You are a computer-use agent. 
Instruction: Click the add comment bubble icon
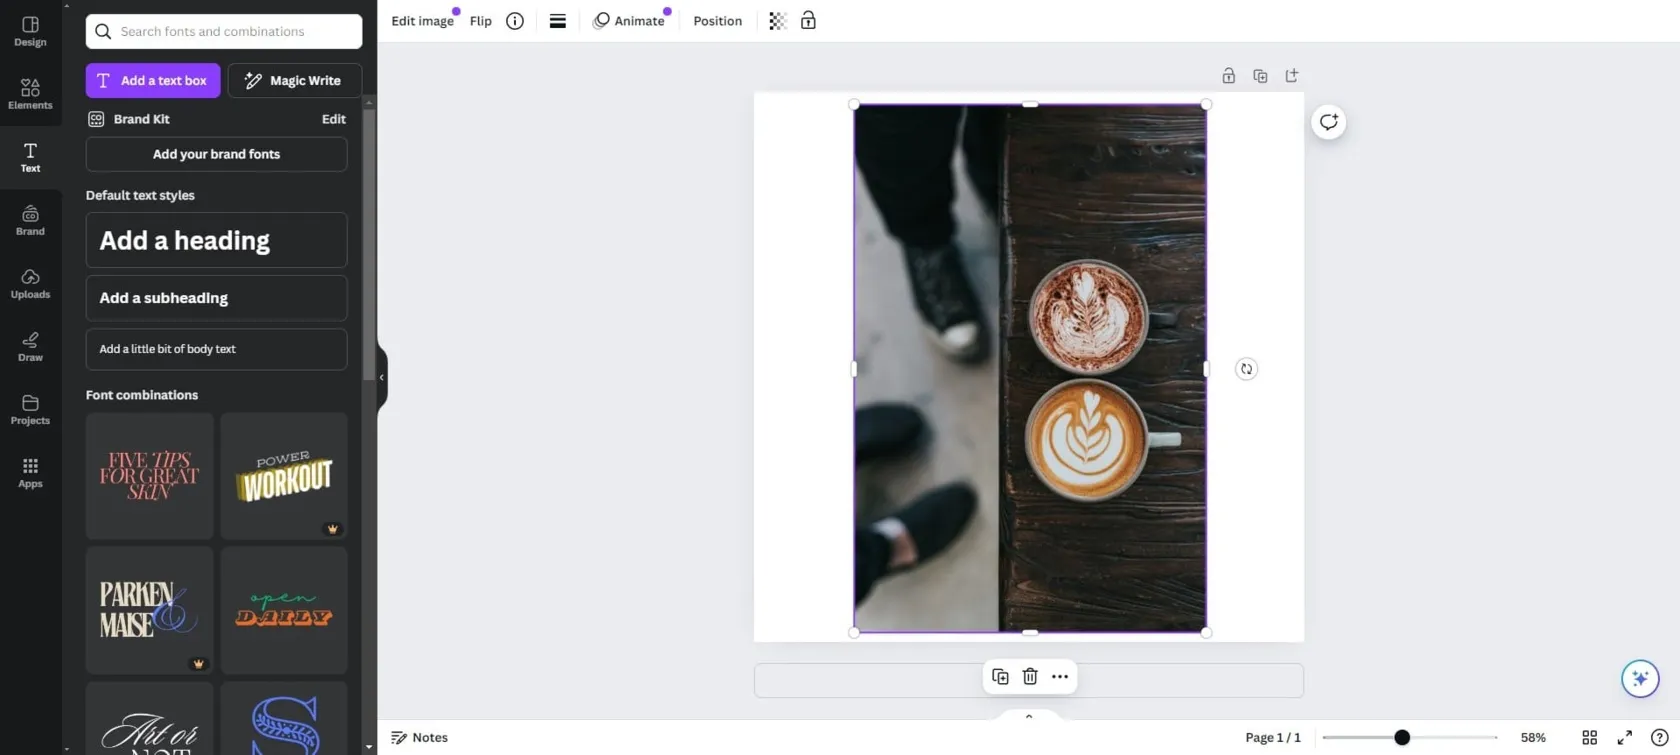tap(1328, 122)
